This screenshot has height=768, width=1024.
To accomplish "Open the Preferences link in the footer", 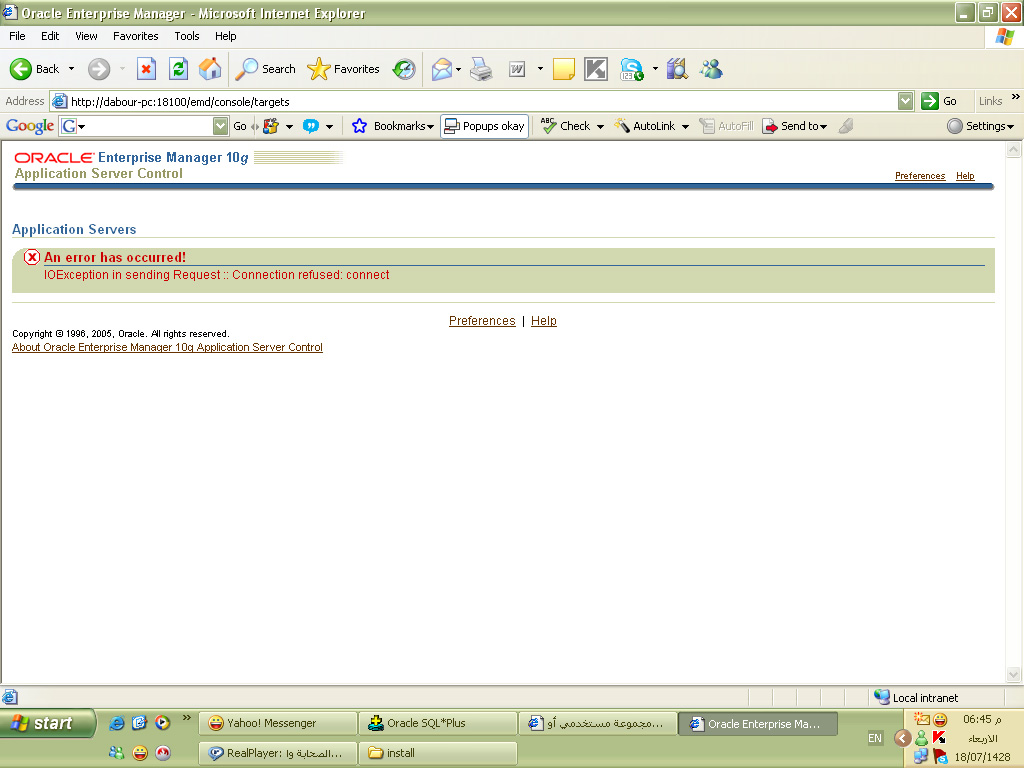I will coord(482,321).
